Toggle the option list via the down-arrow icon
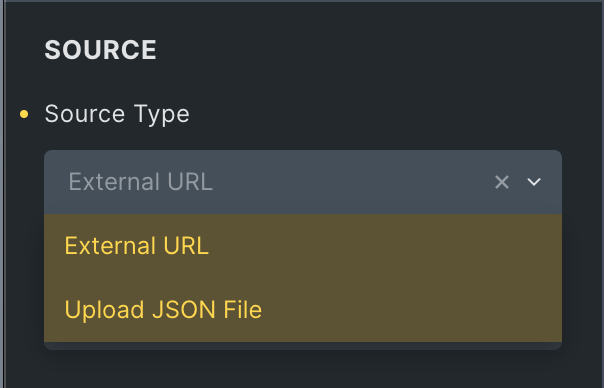 (534, 182)
